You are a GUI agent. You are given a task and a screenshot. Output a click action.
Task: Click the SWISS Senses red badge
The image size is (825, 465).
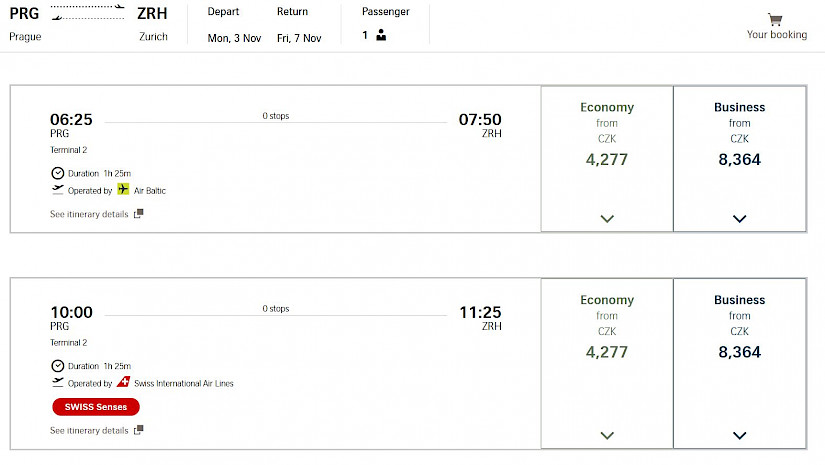click(x=96, y=407)
